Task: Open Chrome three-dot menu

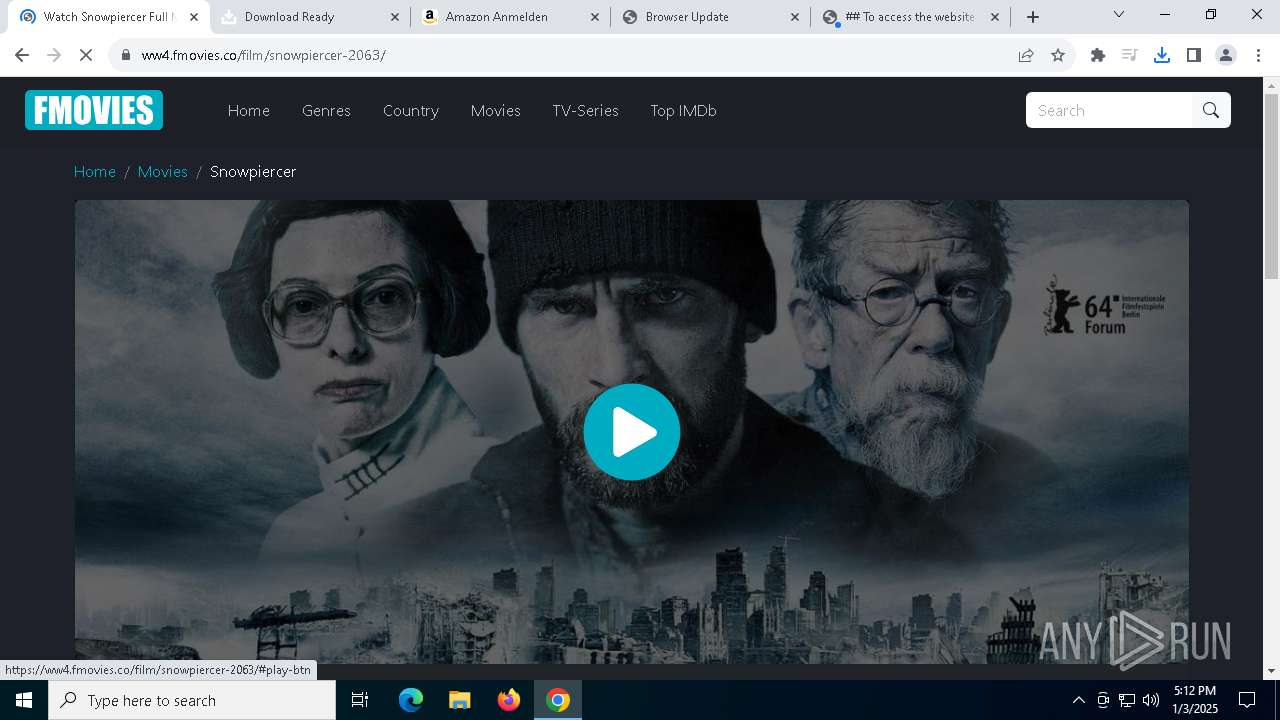Action: pyautogui.click(x=1257, y=55)
